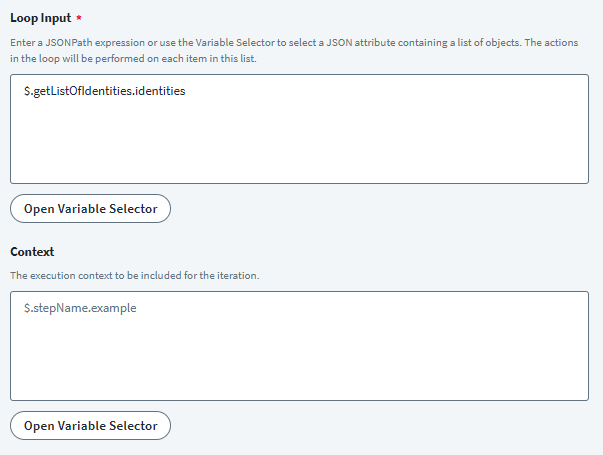Click the Loop Input text area

(x=299, y=128)
